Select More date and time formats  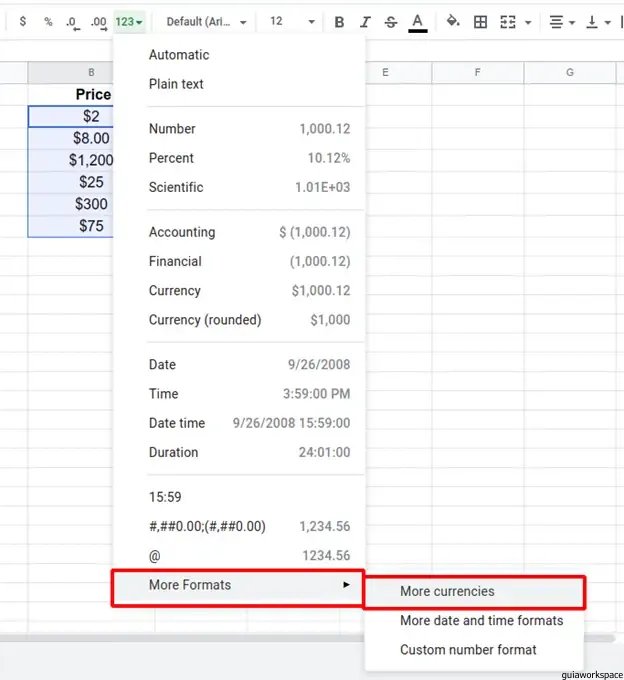click(474, 621)
